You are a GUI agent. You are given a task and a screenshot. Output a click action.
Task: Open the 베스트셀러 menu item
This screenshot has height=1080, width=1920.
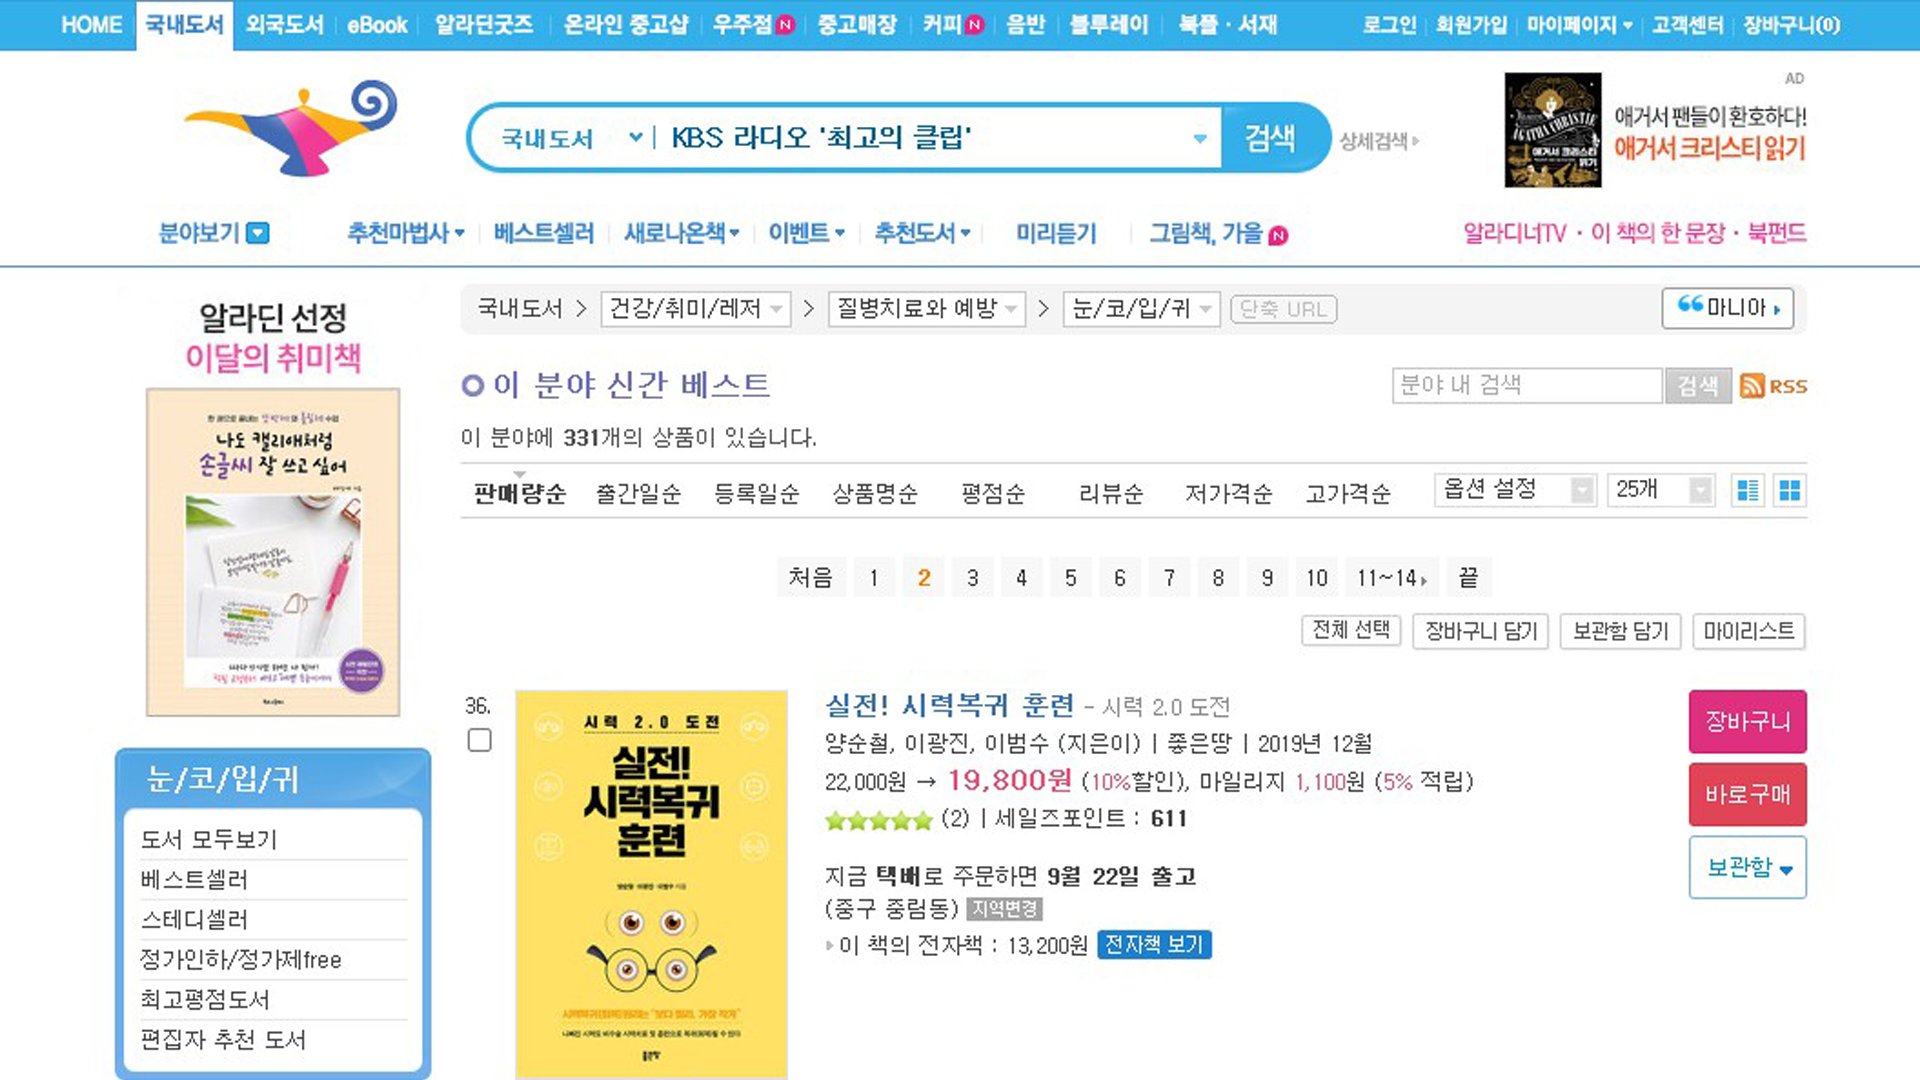(544, 233)
